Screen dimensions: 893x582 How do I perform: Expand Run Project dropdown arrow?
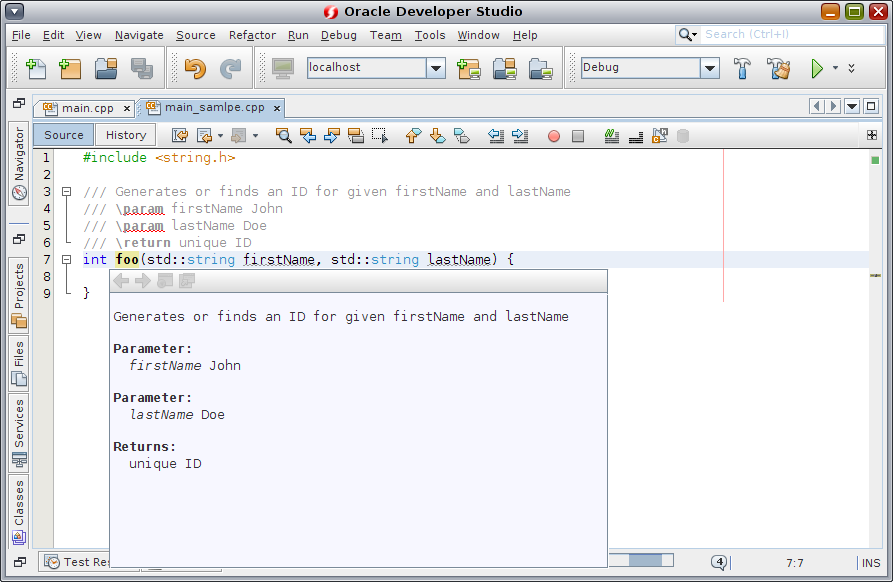coord(835,68)
